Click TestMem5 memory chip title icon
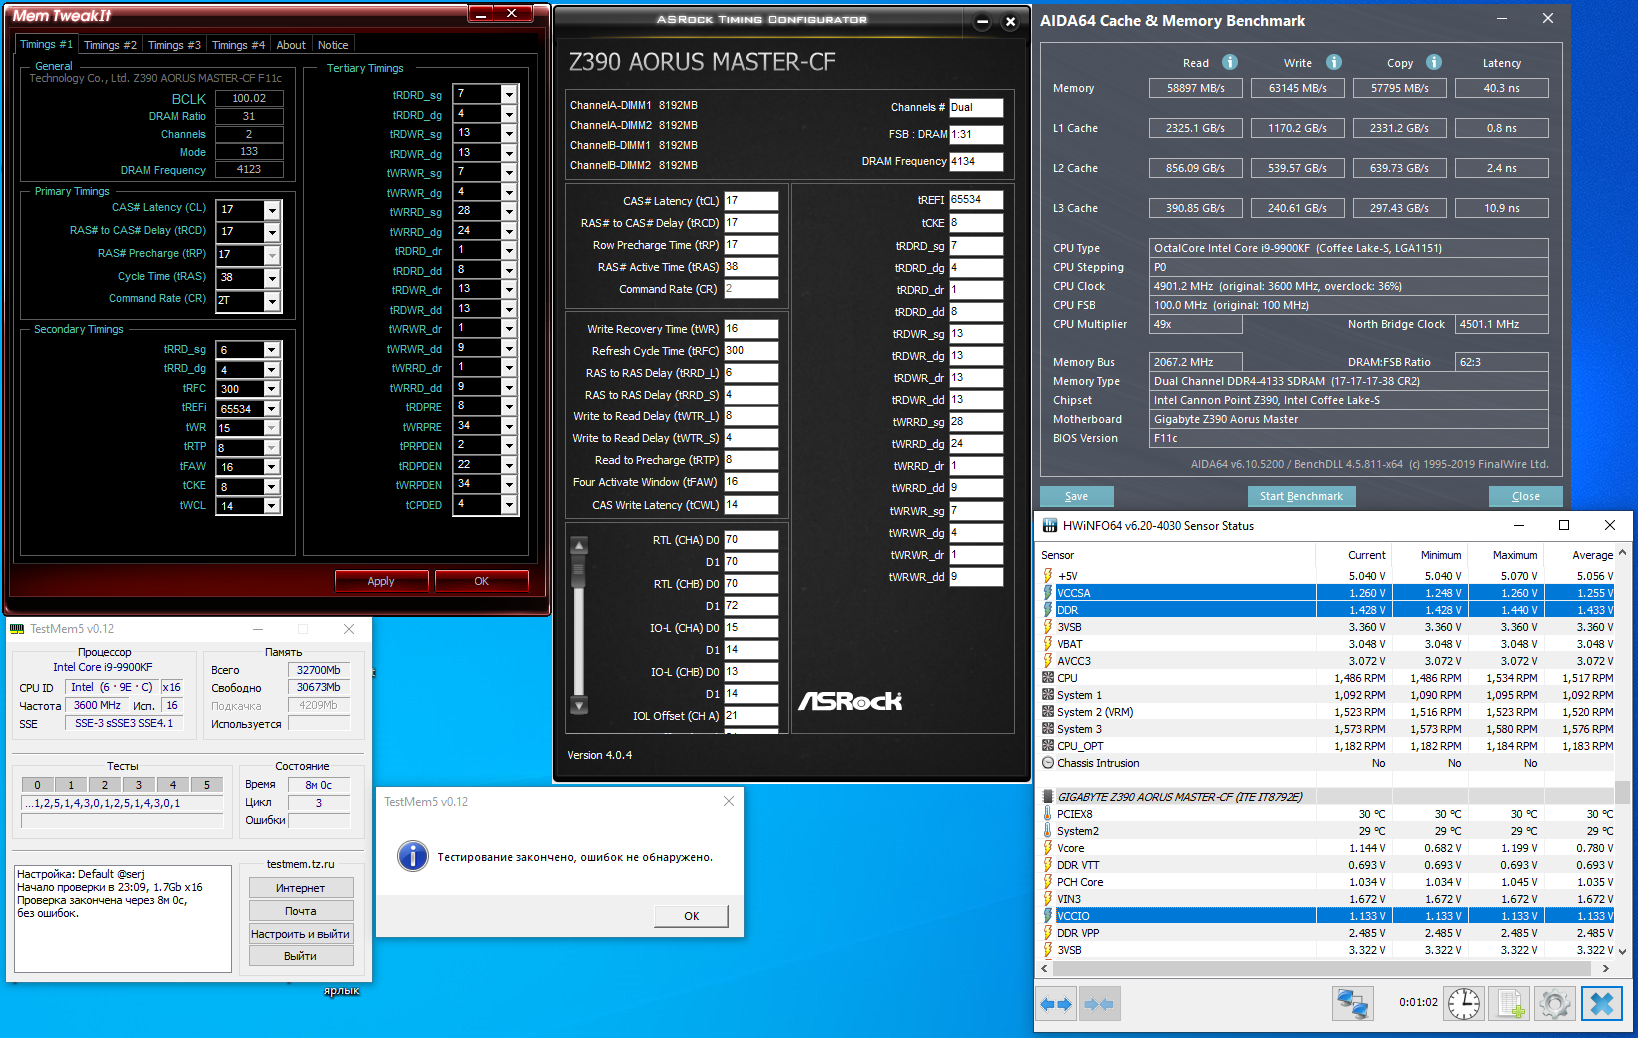The width and height of the screenshot is (1638, 1038). [17, 629]
